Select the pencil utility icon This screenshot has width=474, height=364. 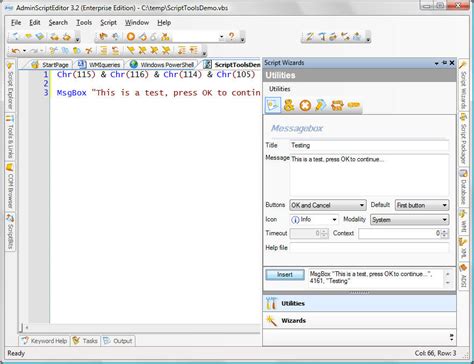[321, 105]
